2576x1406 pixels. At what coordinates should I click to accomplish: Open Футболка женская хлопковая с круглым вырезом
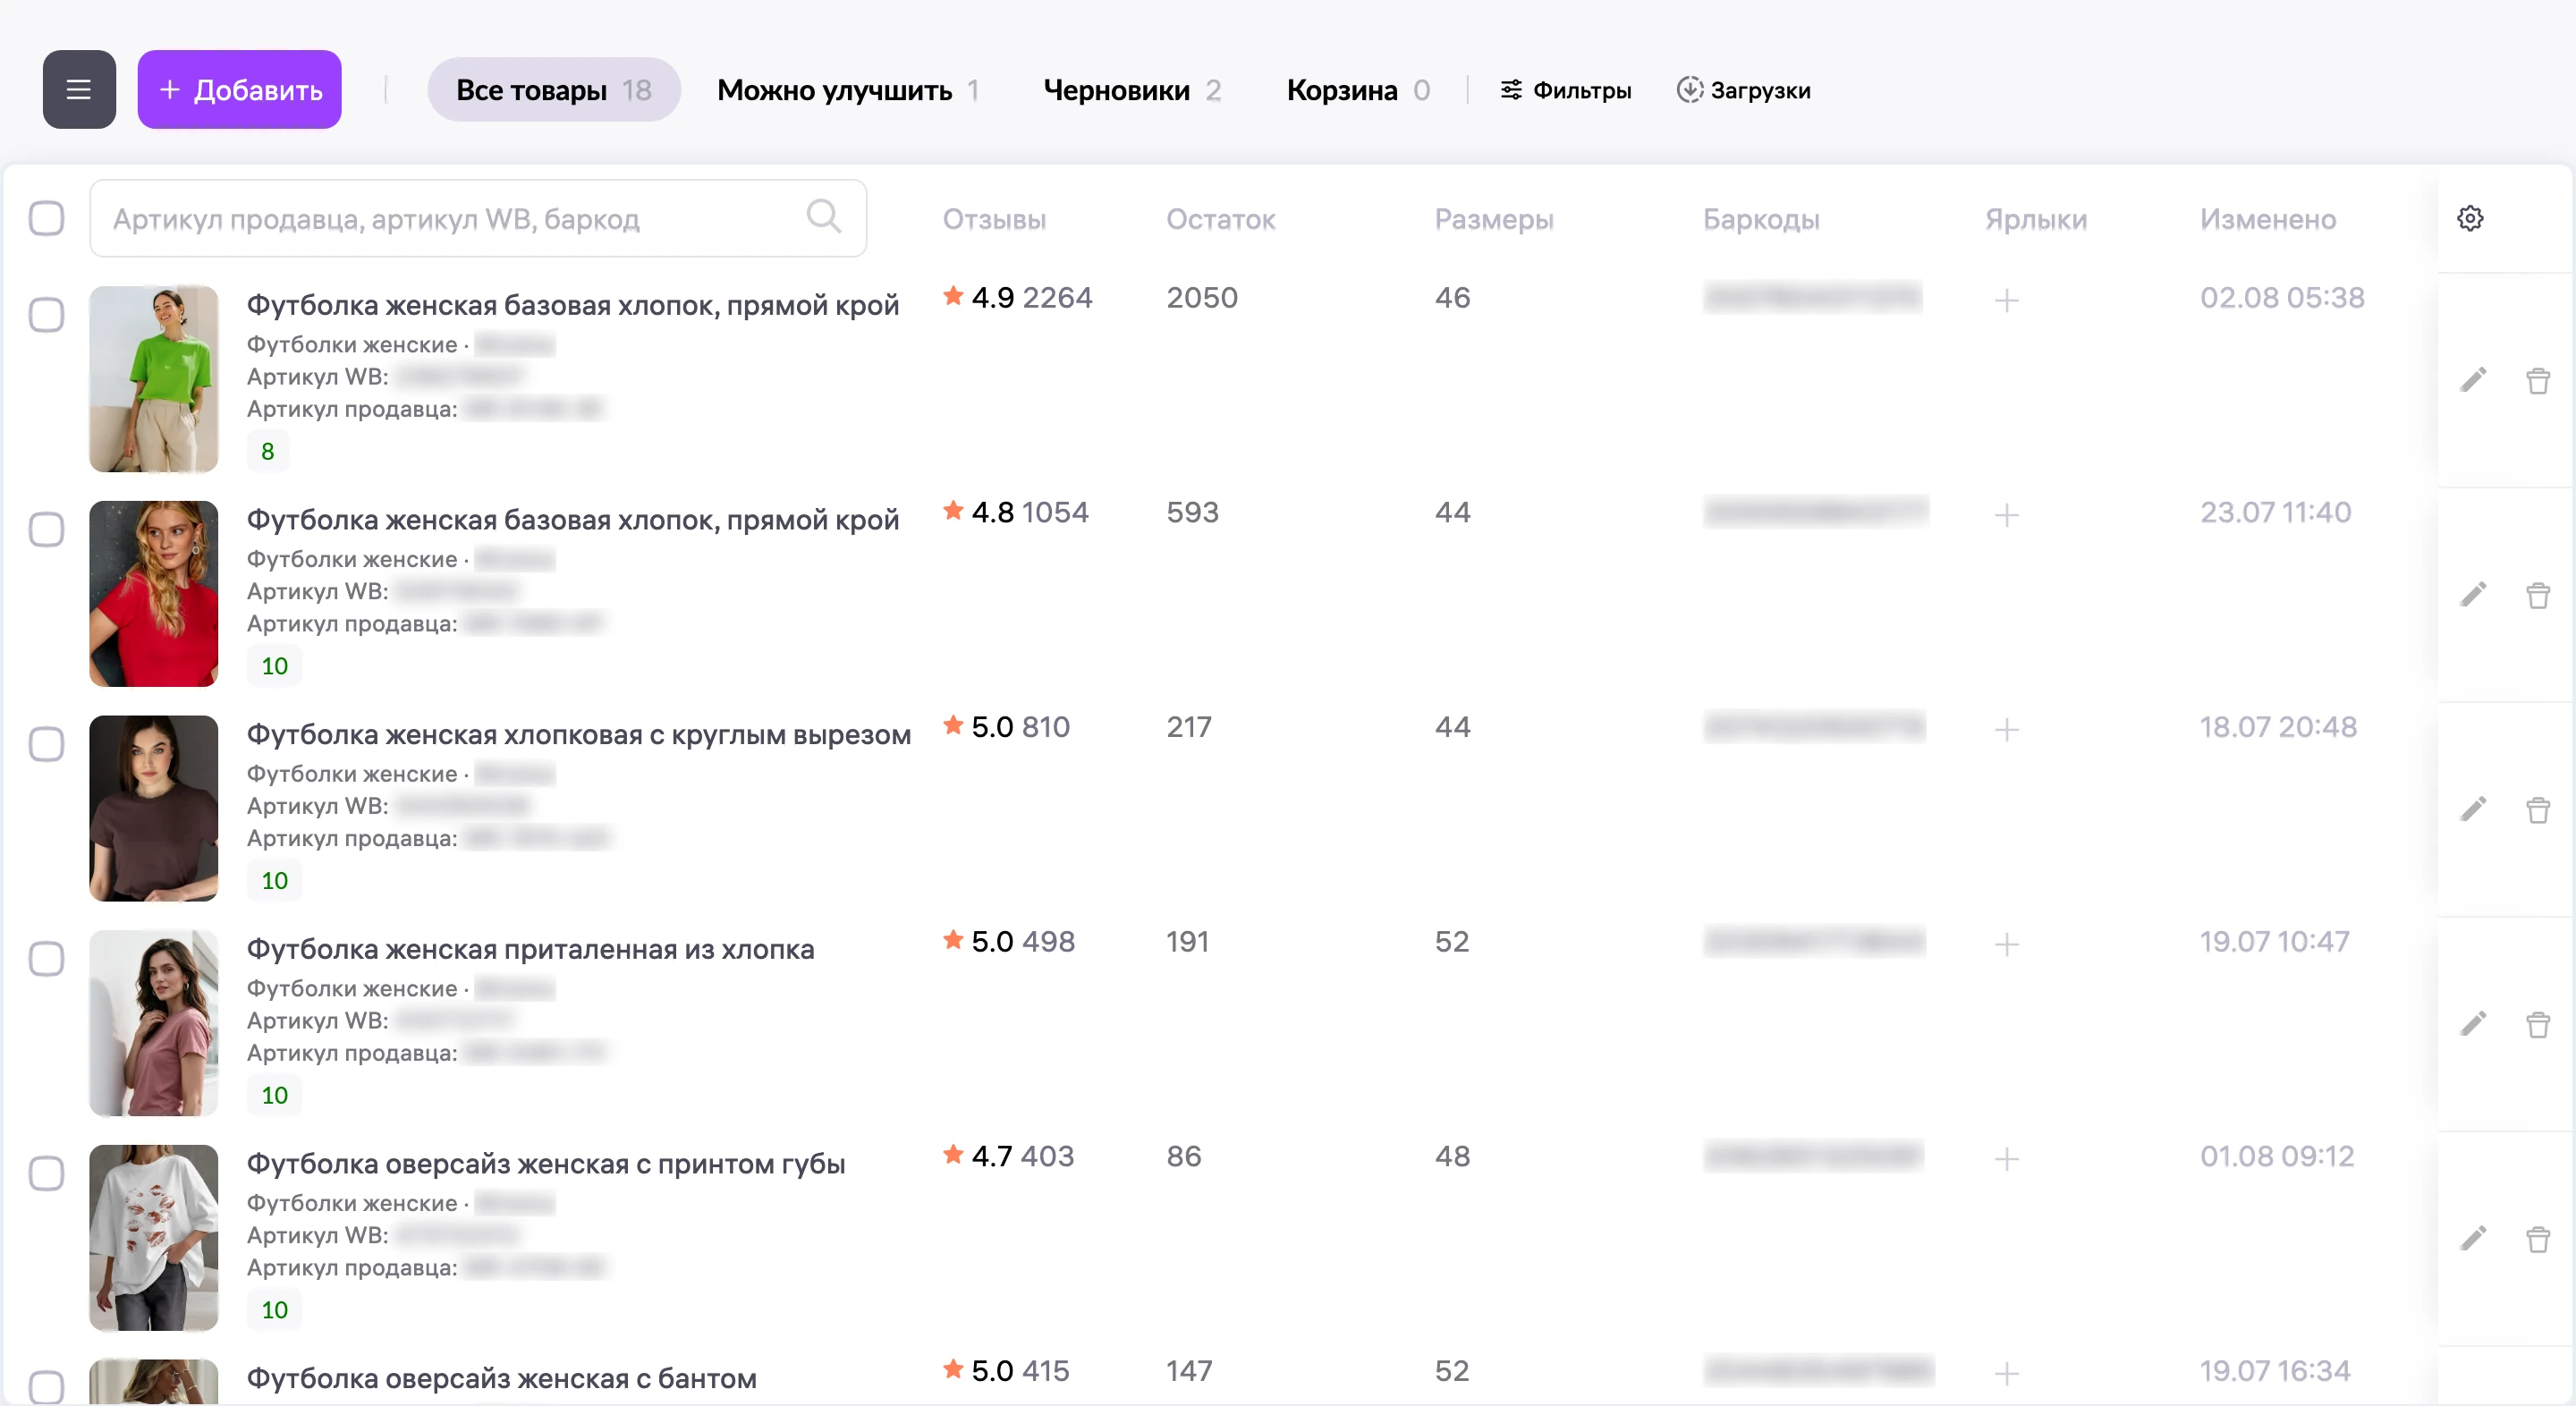pyautogui.click(x=579, y=734)
